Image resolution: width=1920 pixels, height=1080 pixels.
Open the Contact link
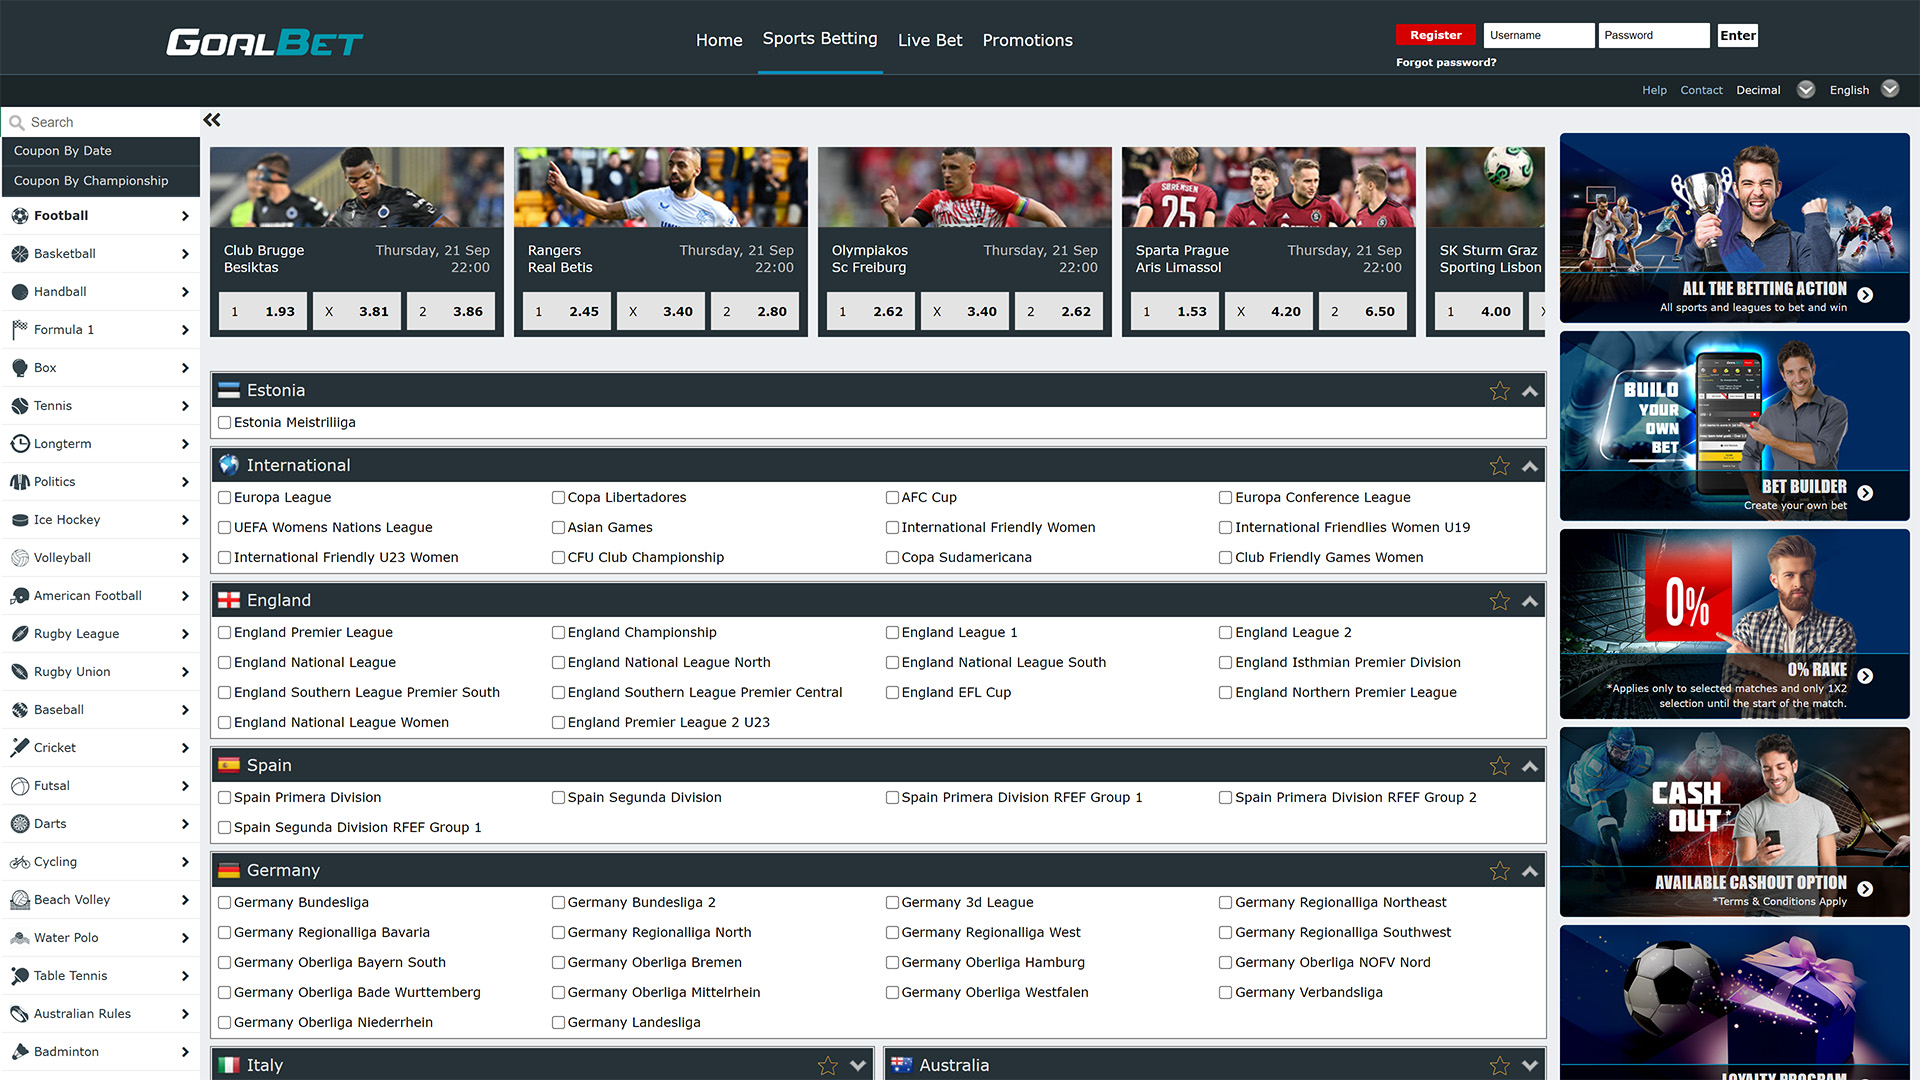[1701, 90]
